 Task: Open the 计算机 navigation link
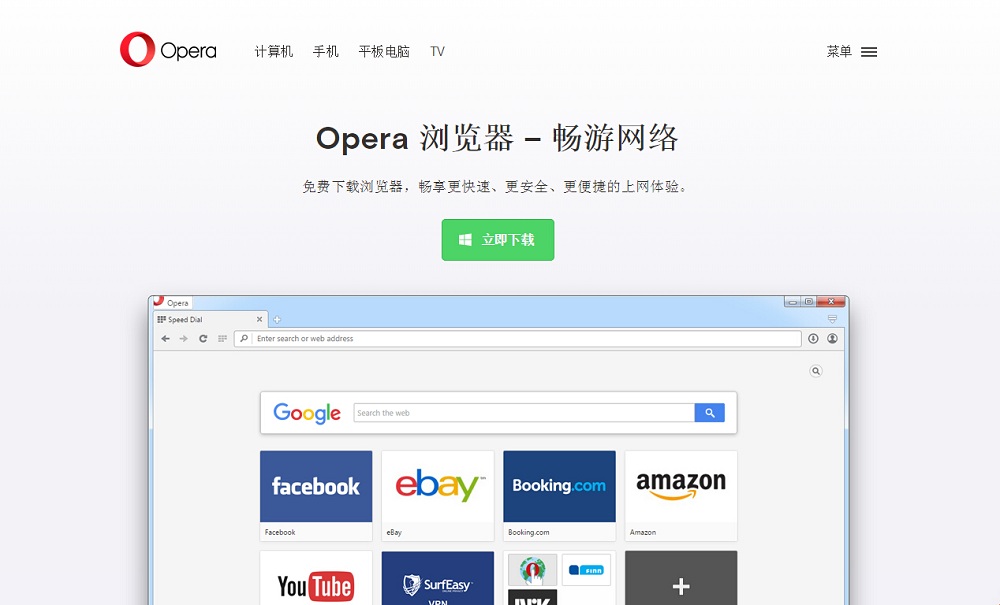point(274,52)
